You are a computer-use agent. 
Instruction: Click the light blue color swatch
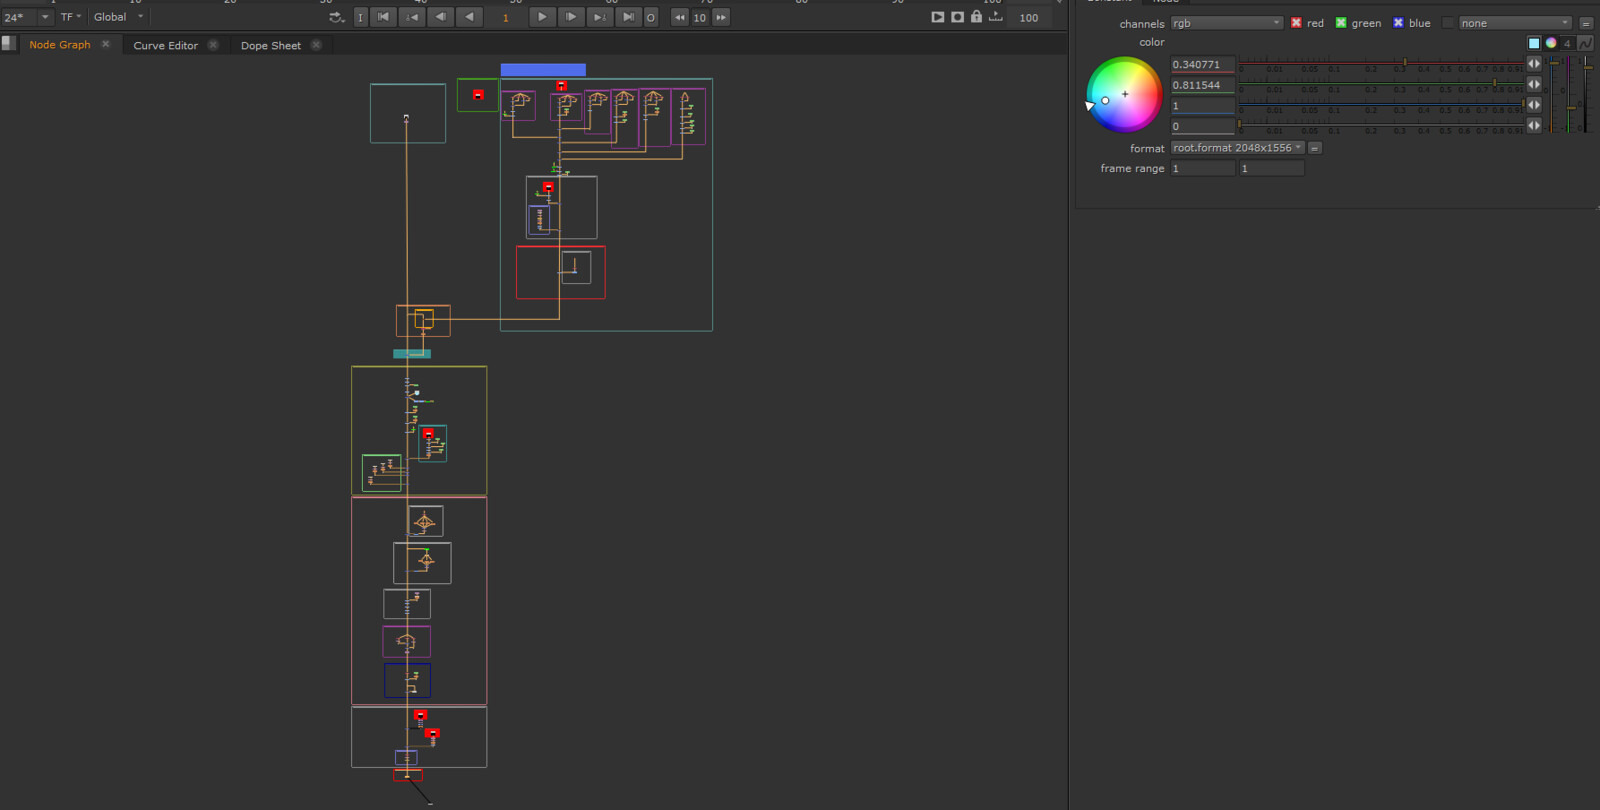[1534, 43]
